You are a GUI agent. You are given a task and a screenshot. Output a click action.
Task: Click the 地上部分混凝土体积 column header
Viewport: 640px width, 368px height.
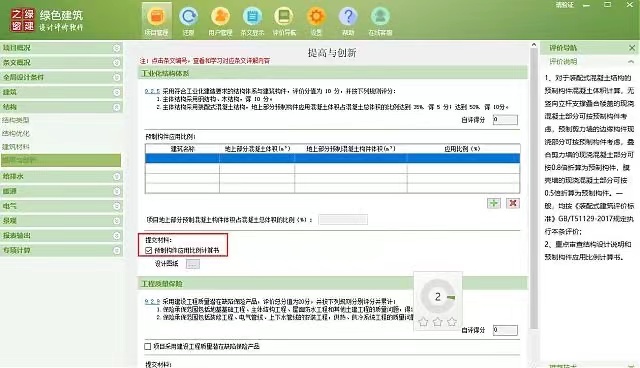[x=257, y=149]
